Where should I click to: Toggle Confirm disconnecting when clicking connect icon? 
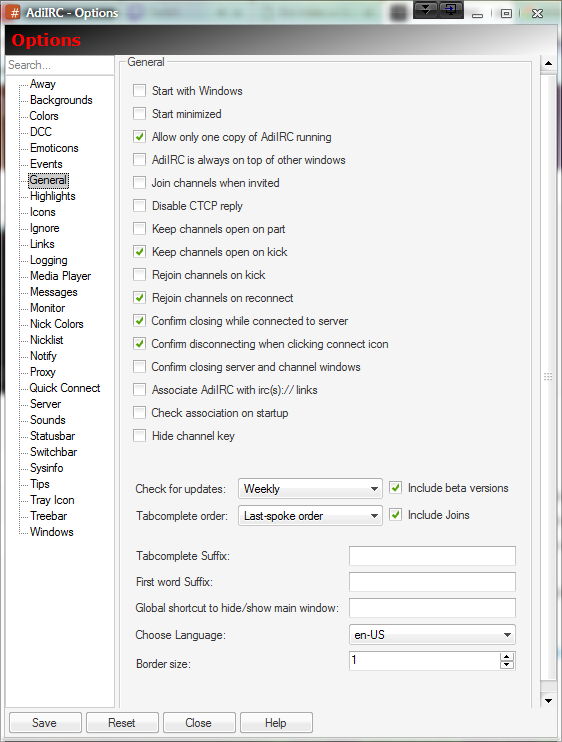click(x=140, y=344)
